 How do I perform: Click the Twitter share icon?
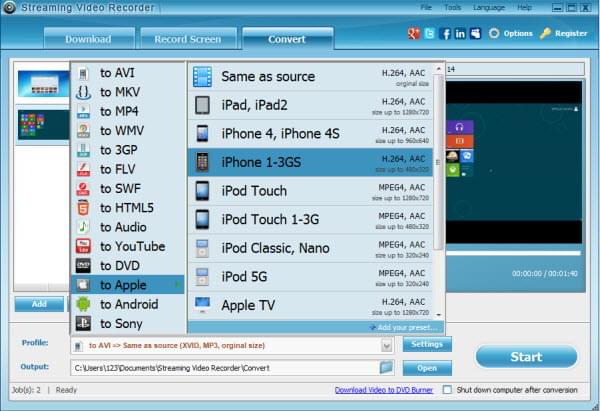429,34
